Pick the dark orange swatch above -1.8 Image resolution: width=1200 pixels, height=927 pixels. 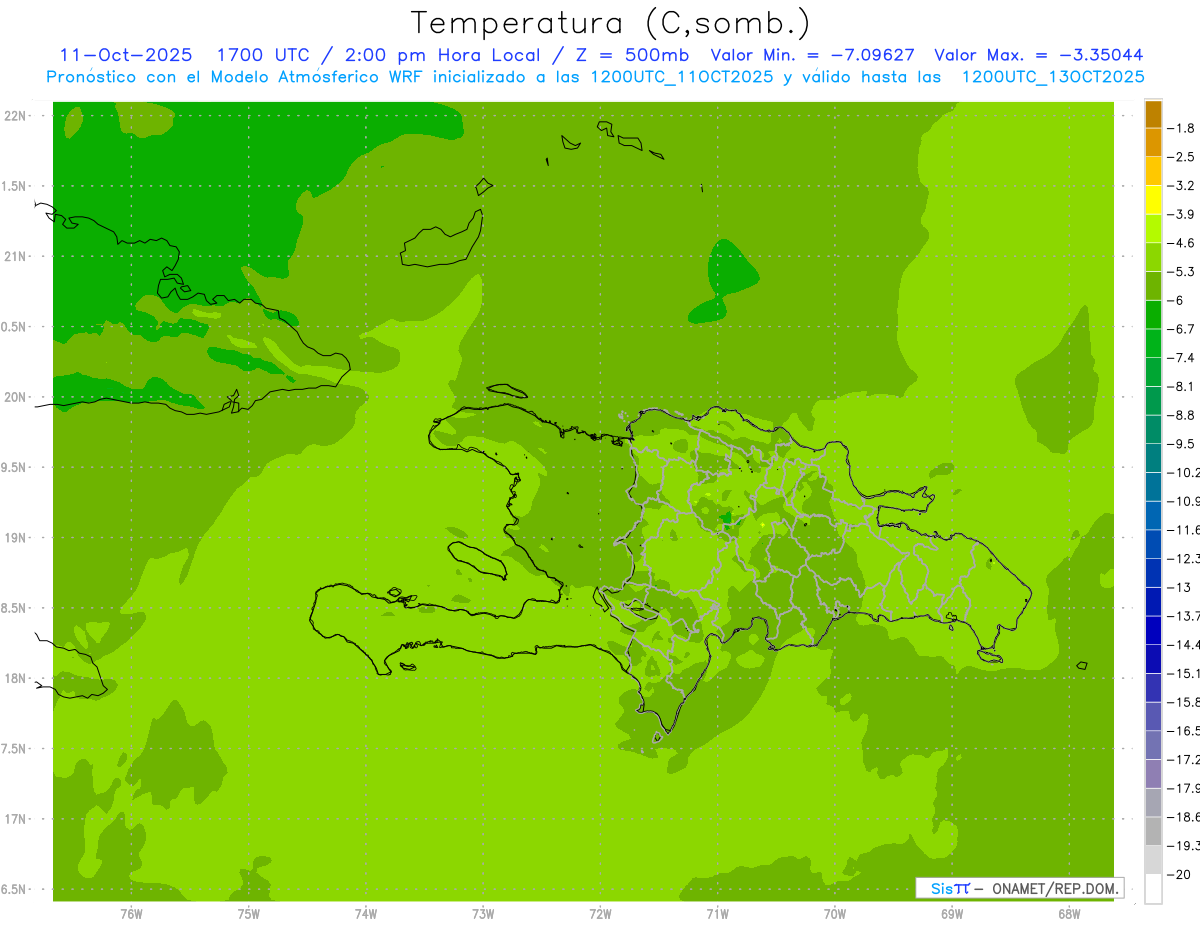1153,114
